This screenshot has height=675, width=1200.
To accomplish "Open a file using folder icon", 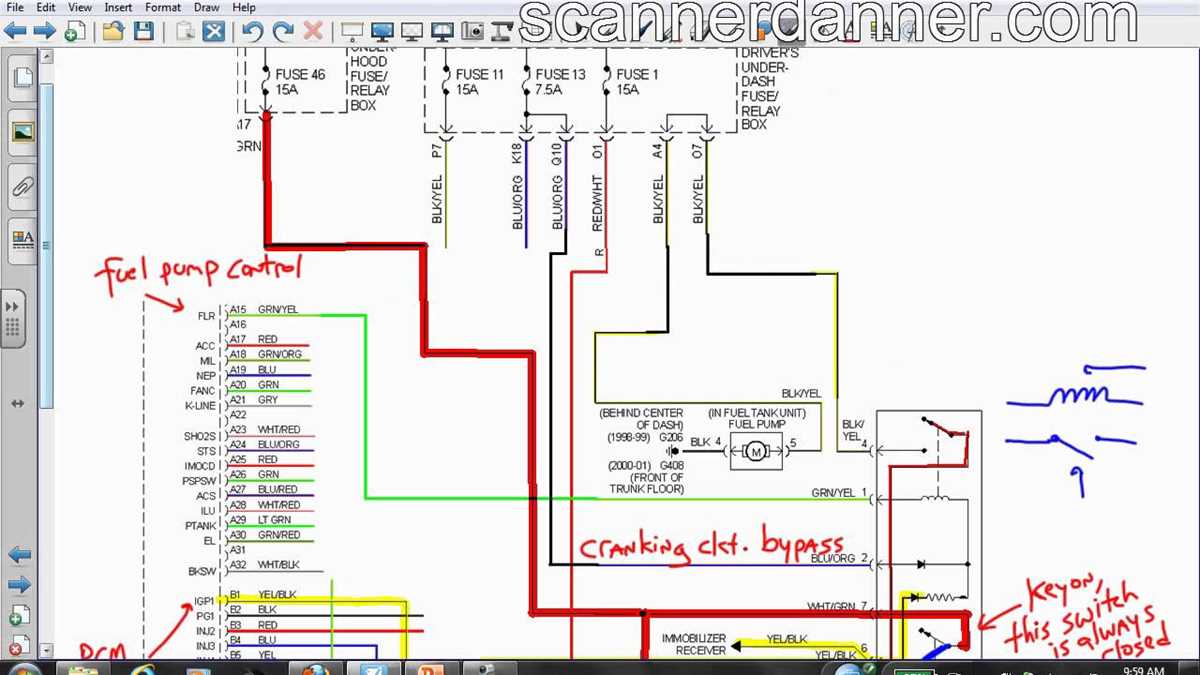I will coord(113,32).
